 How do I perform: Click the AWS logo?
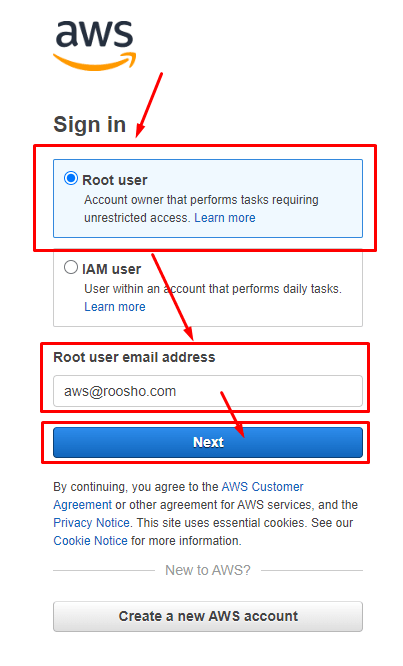tap(94, 45)
